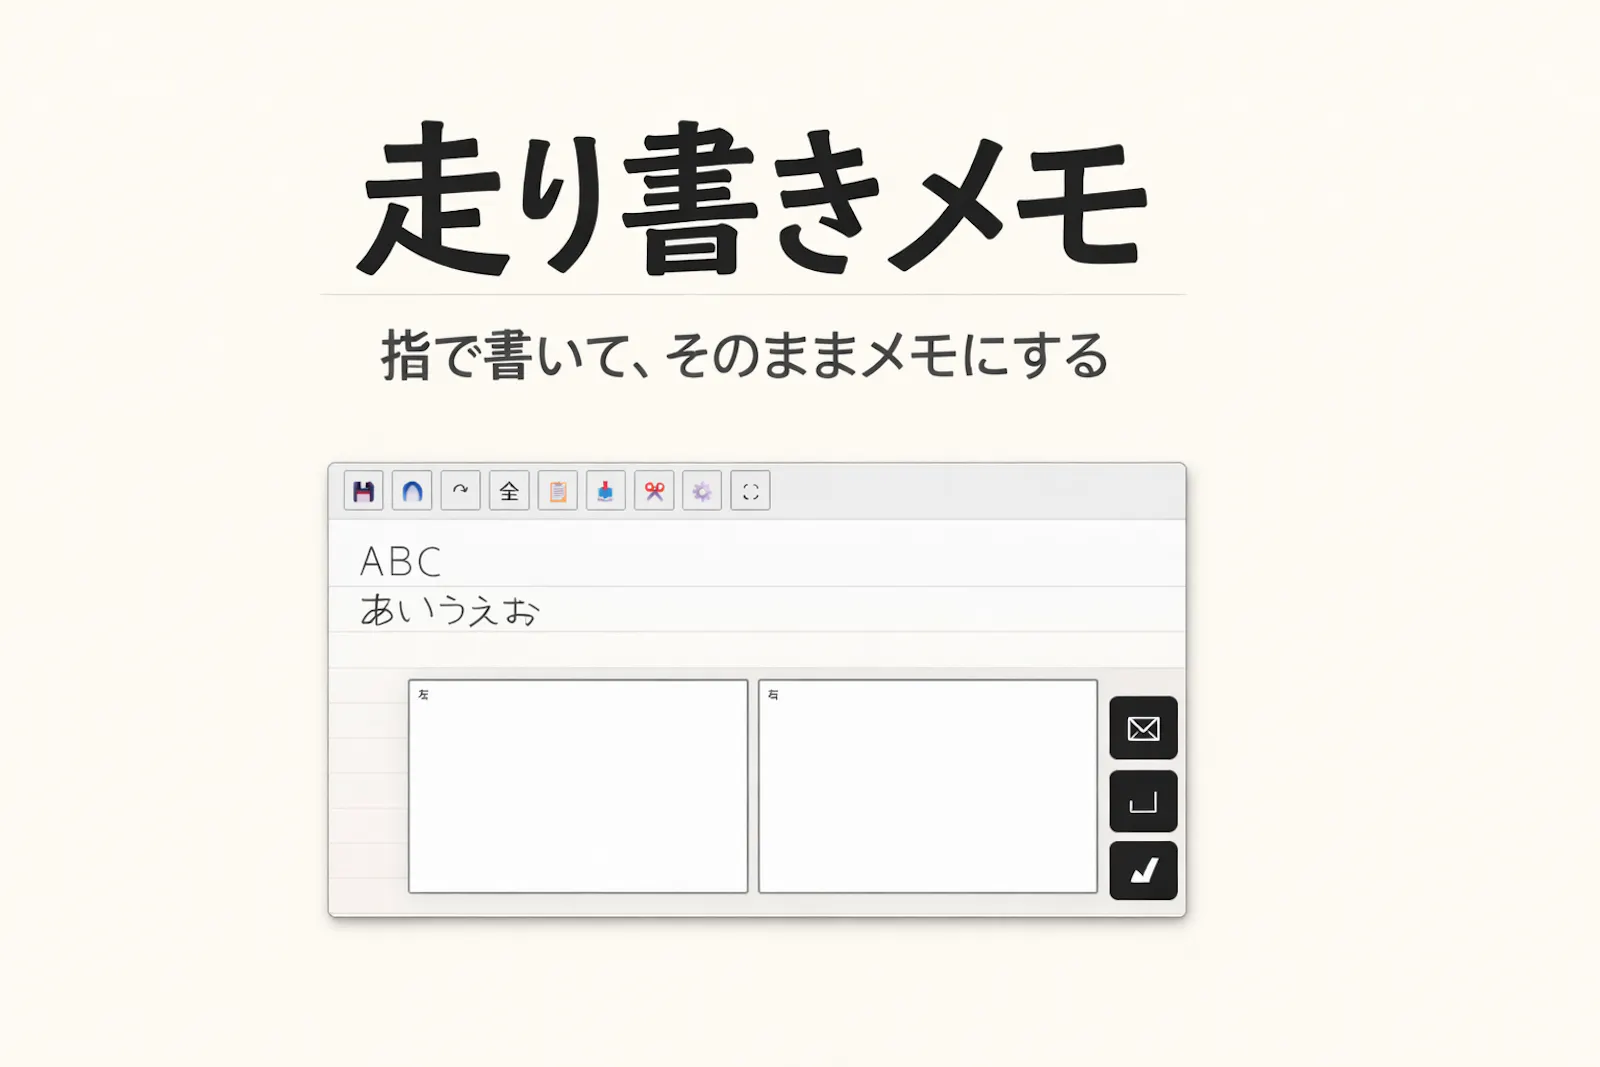
Task: Open settings with the gear icon
Action: tap(702, 491)
